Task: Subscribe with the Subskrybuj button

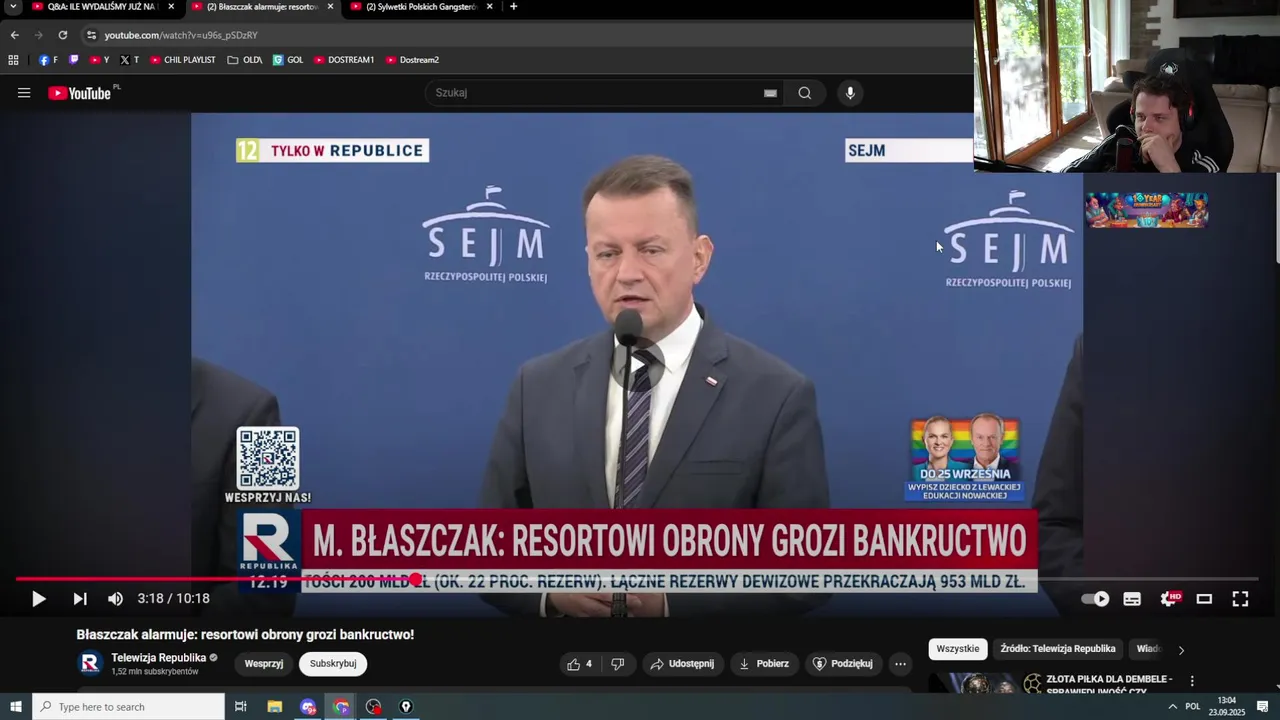Action: (x=333, y=664)
